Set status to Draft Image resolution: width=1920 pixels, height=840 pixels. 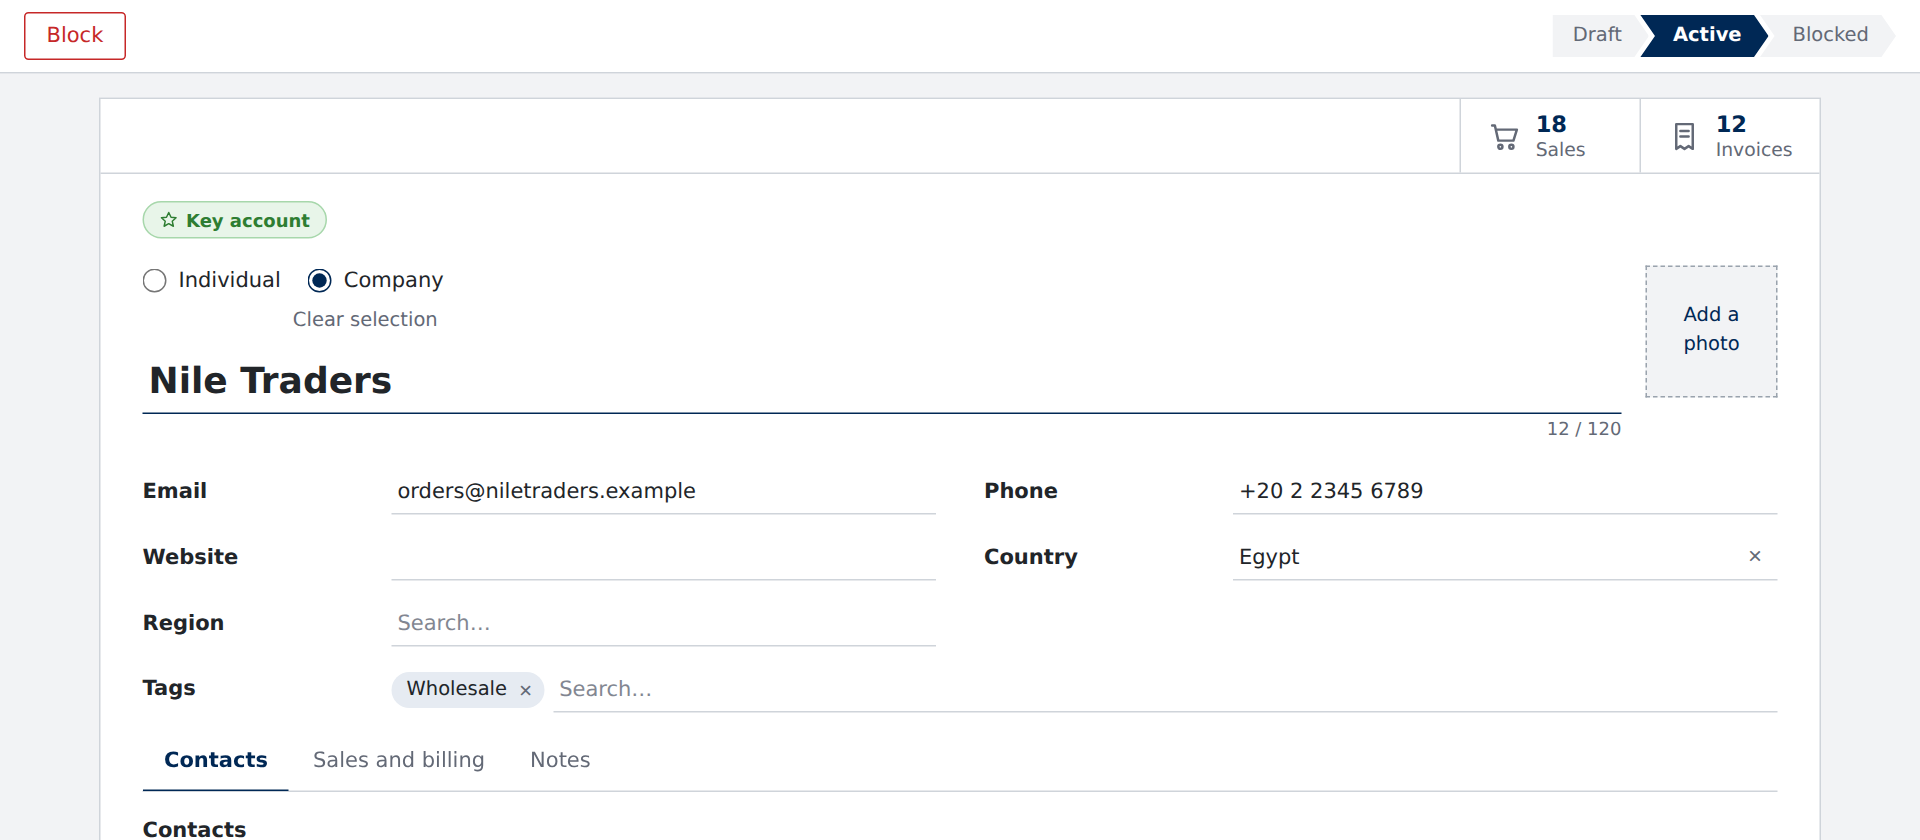pyautogui.click(x=1596, y=35)
